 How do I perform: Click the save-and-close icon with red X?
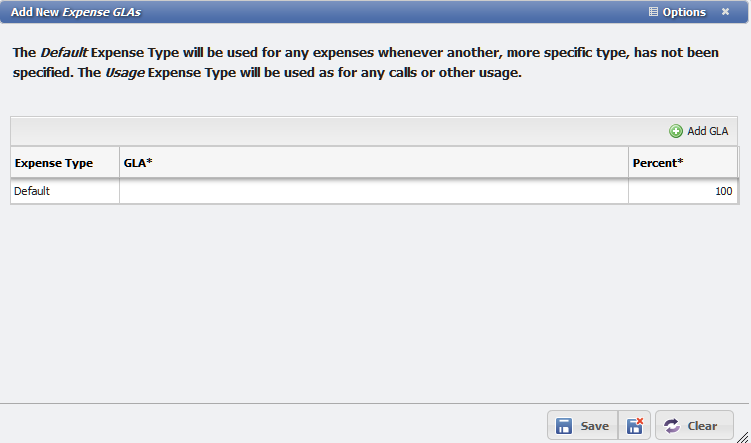635,426
